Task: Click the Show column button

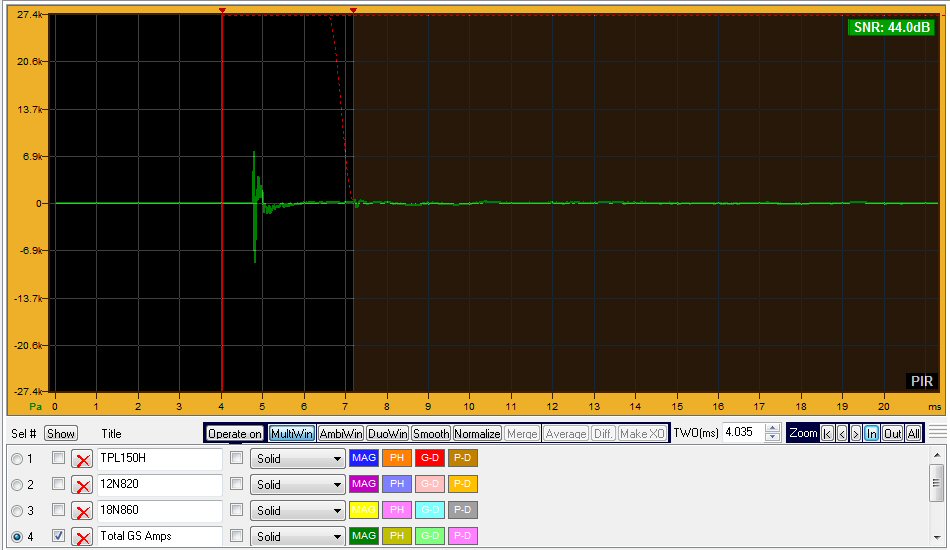Action: (61, 434)
